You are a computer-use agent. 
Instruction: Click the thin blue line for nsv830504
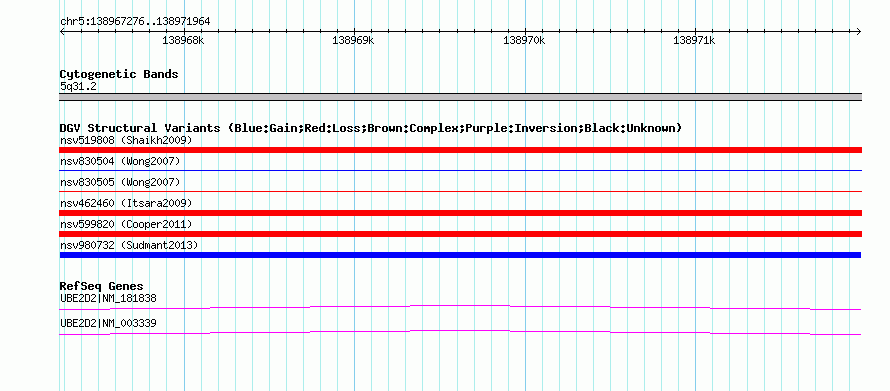pyautogui.click(x=460, y=170)
